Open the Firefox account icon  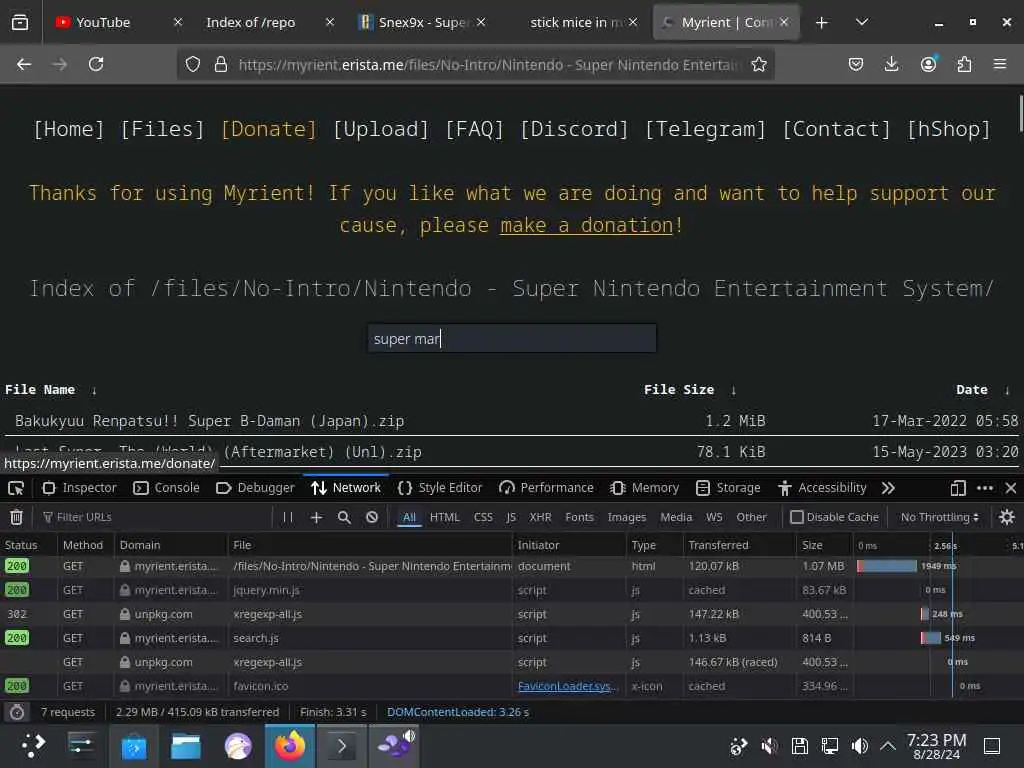click(x=928, y=64)
